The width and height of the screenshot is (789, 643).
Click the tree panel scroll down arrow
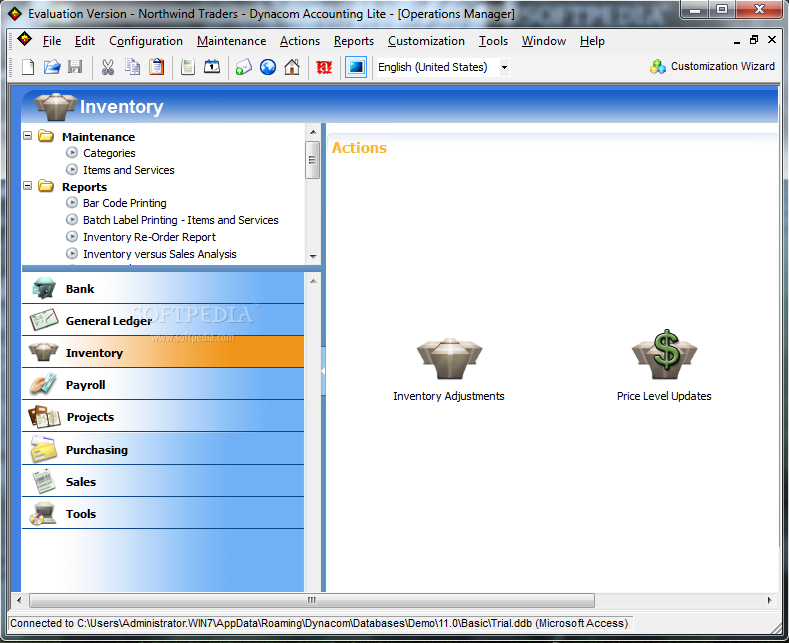[313, 257]
